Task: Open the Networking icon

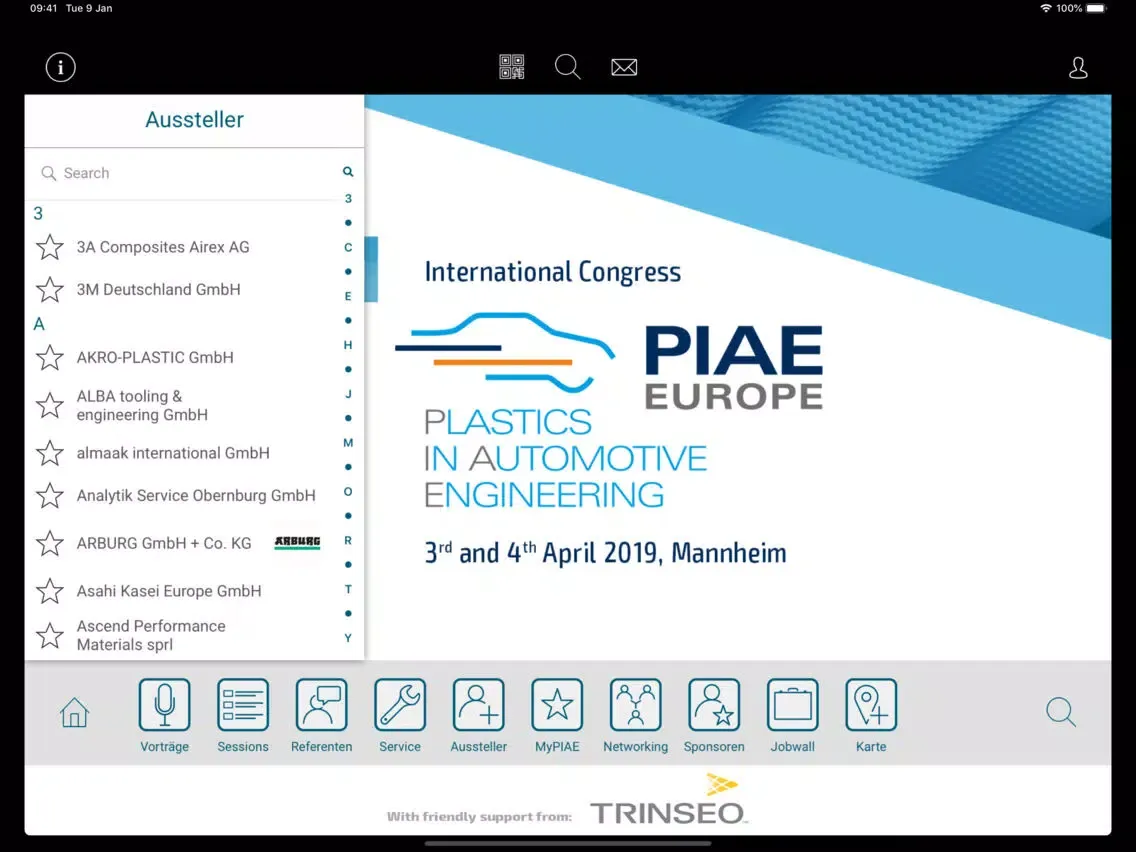Action: coord(635,704)
